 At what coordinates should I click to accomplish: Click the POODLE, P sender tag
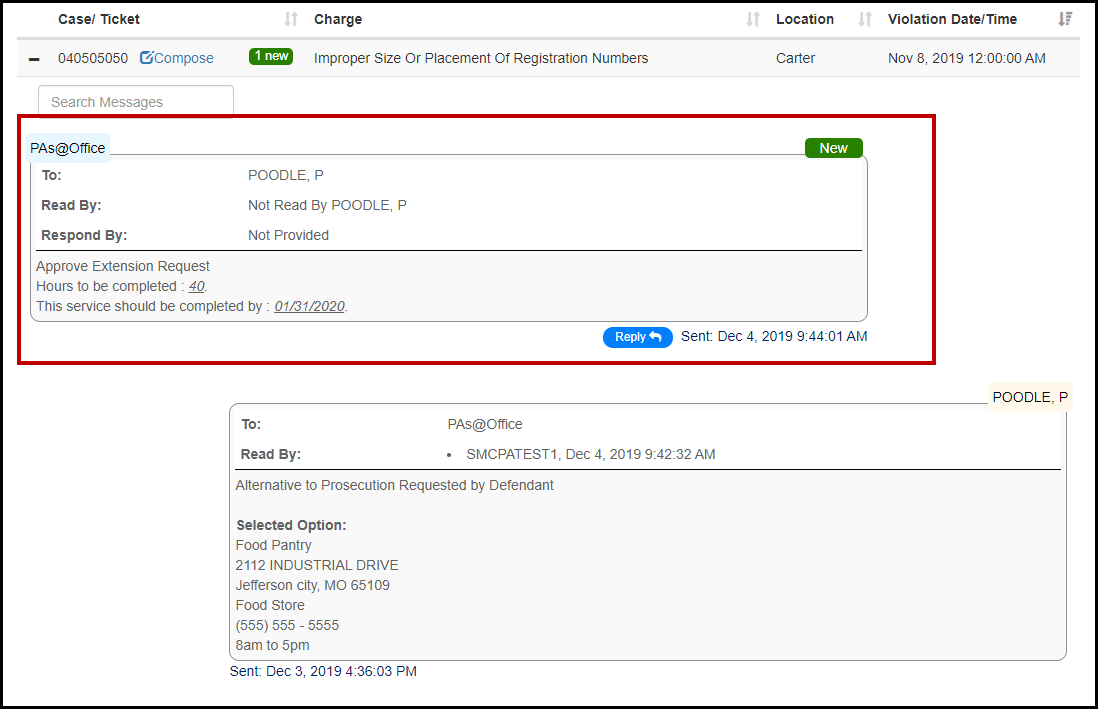[x=1030, y=397]
